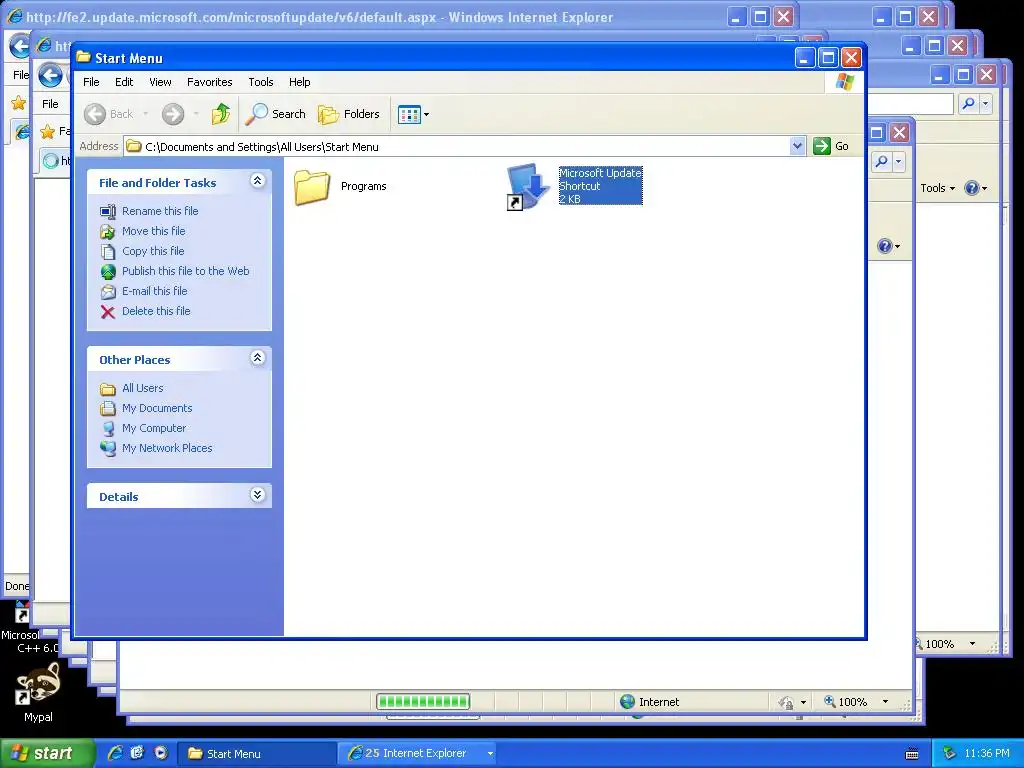Open My Documents from Other Places
Screen dimensions: 1024x768
tap(157, 408)
